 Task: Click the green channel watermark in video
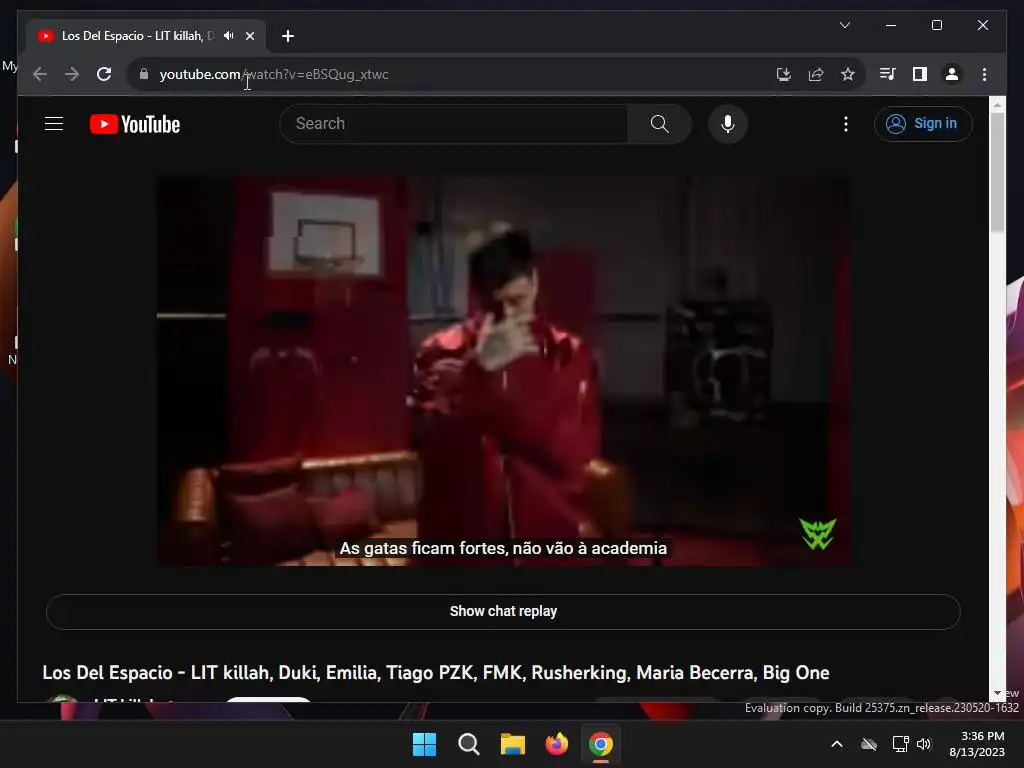pyautogui.click(x=817, y=534)
